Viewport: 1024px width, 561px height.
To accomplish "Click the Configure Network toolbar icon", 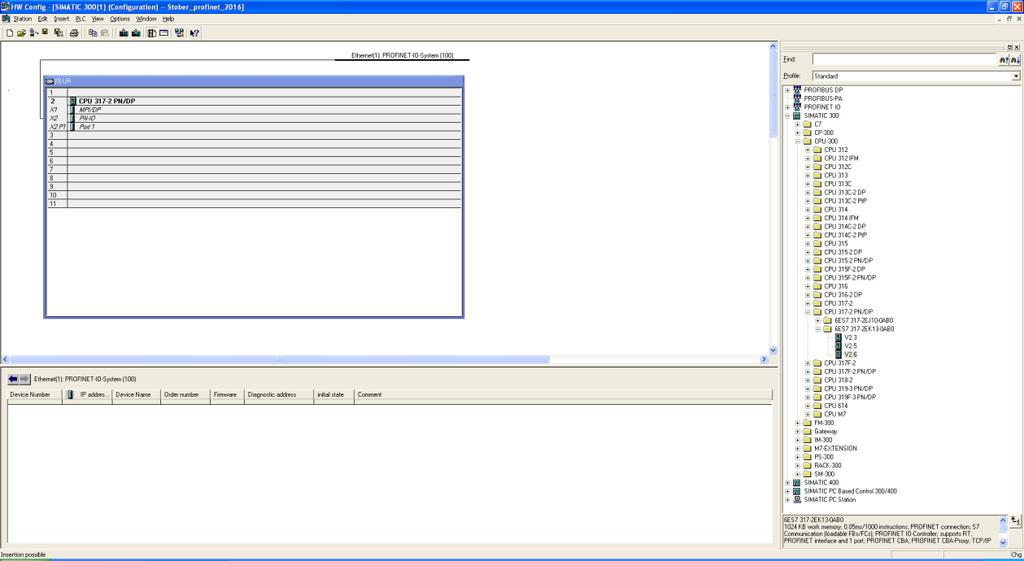I will [x=179, y=33].
